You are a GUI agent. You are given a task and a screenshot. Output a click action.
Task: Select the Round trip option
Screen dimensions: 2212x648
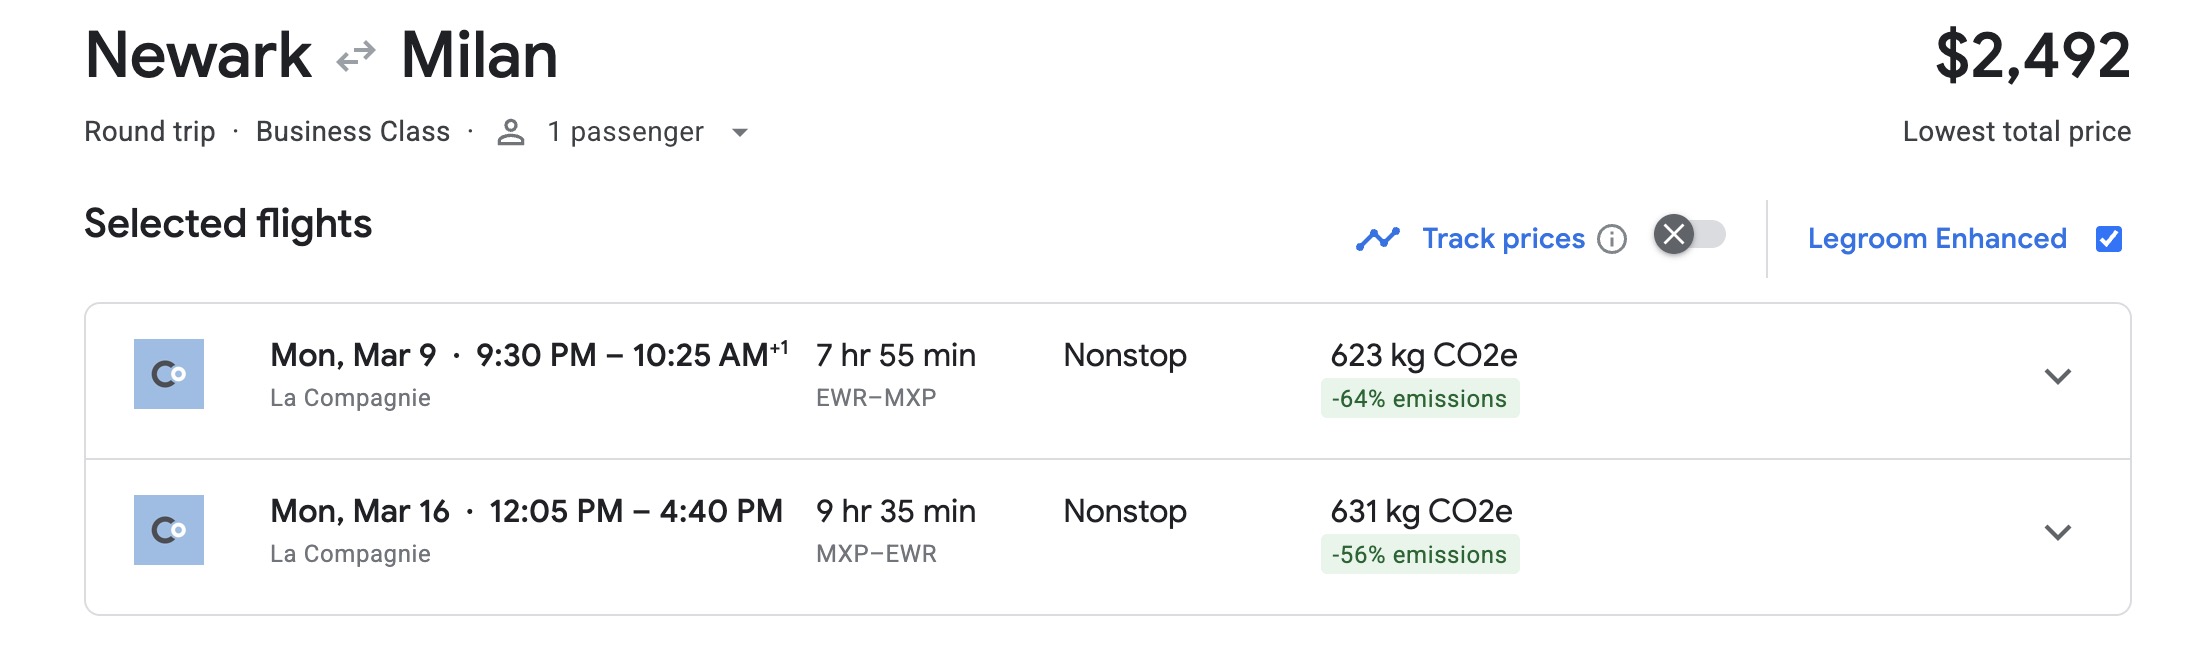click(x=150, y=131)
